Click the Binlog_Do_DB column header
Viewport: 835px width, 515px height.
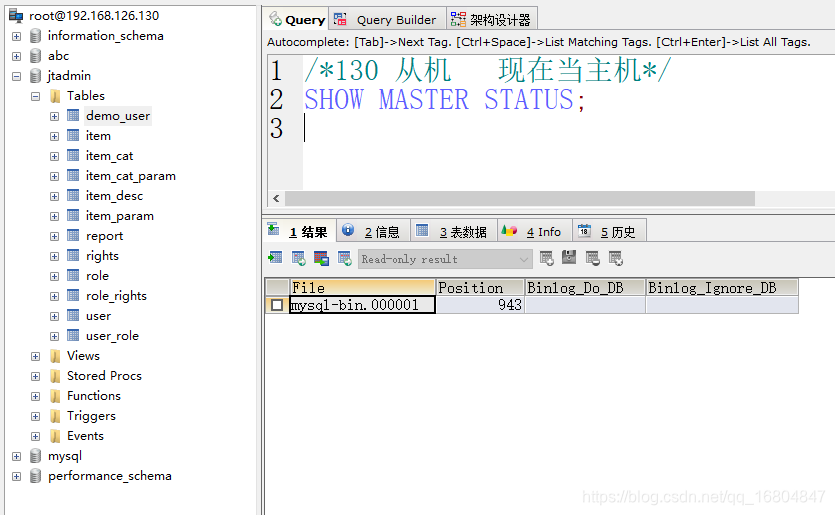[x=585, y=288]
